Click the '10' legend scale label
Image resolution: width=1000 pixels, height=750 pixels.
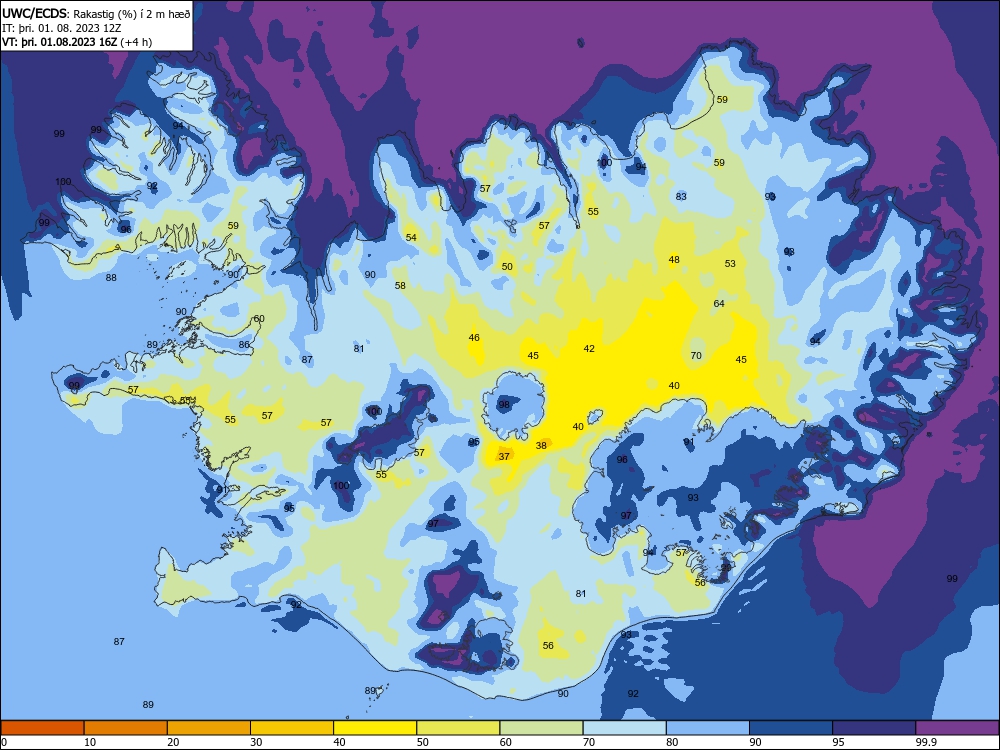click(x=90, y=742)
